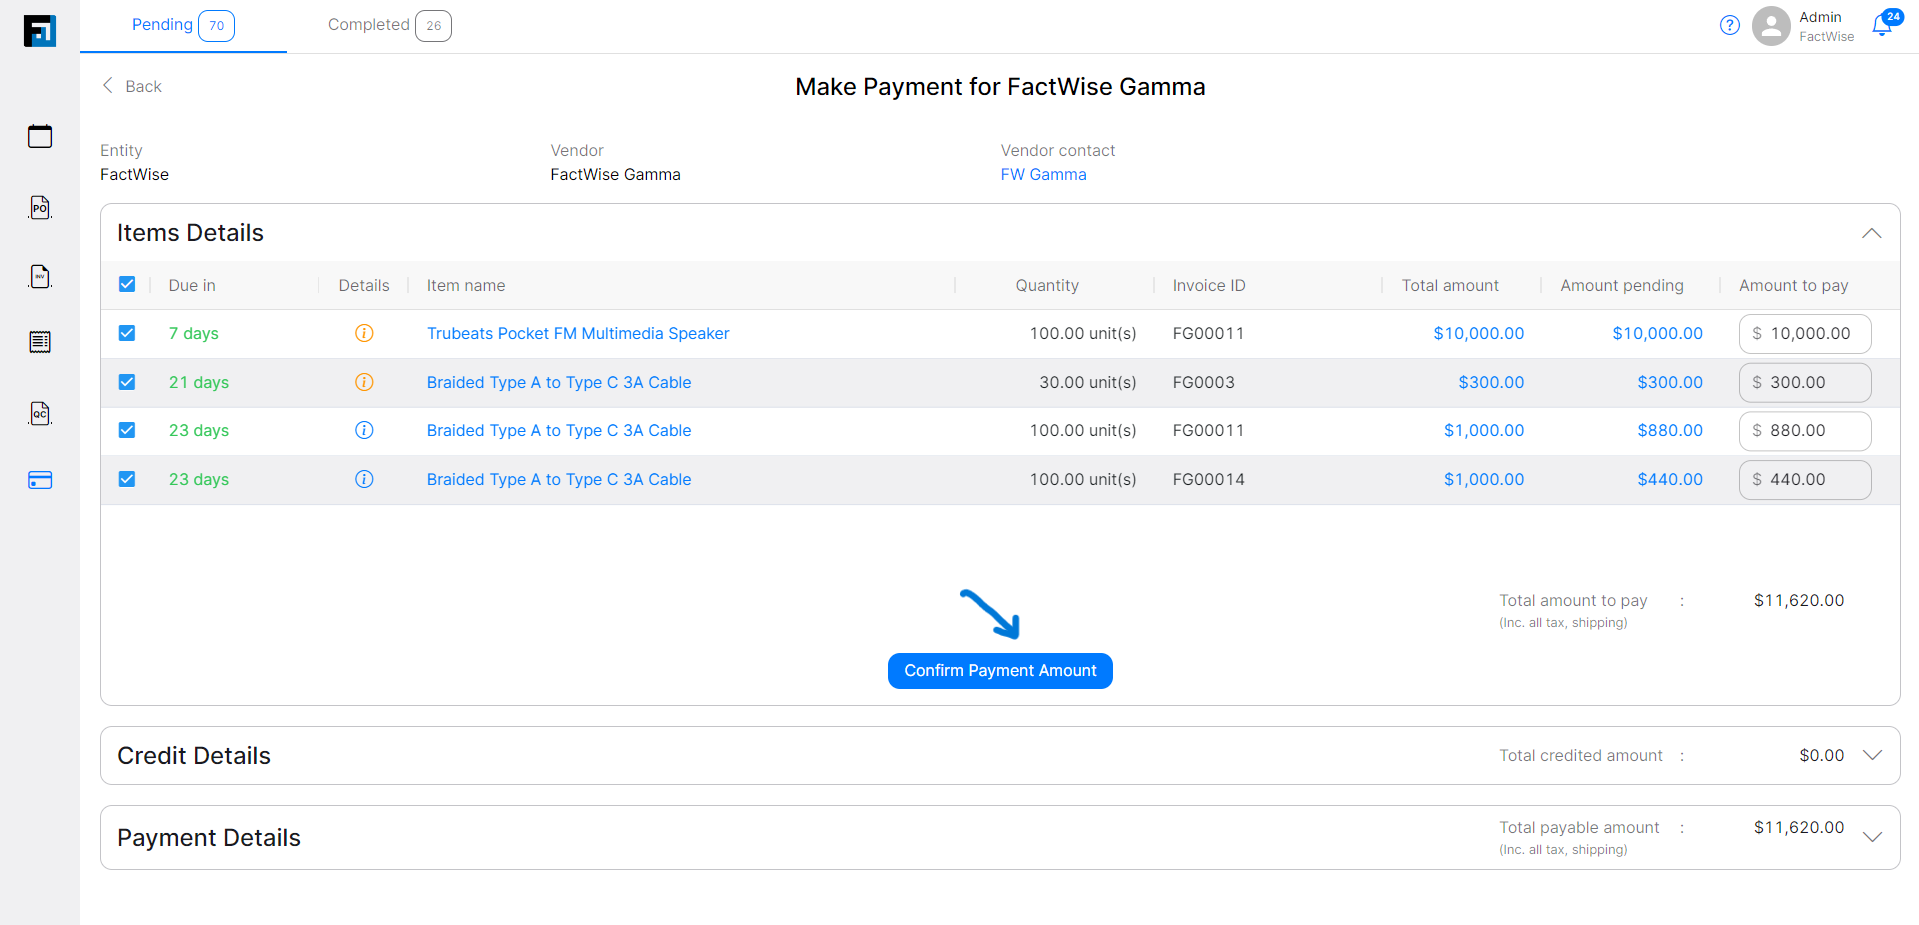
Task: Switch to the Completed tab
Action: tap(389, 25)
